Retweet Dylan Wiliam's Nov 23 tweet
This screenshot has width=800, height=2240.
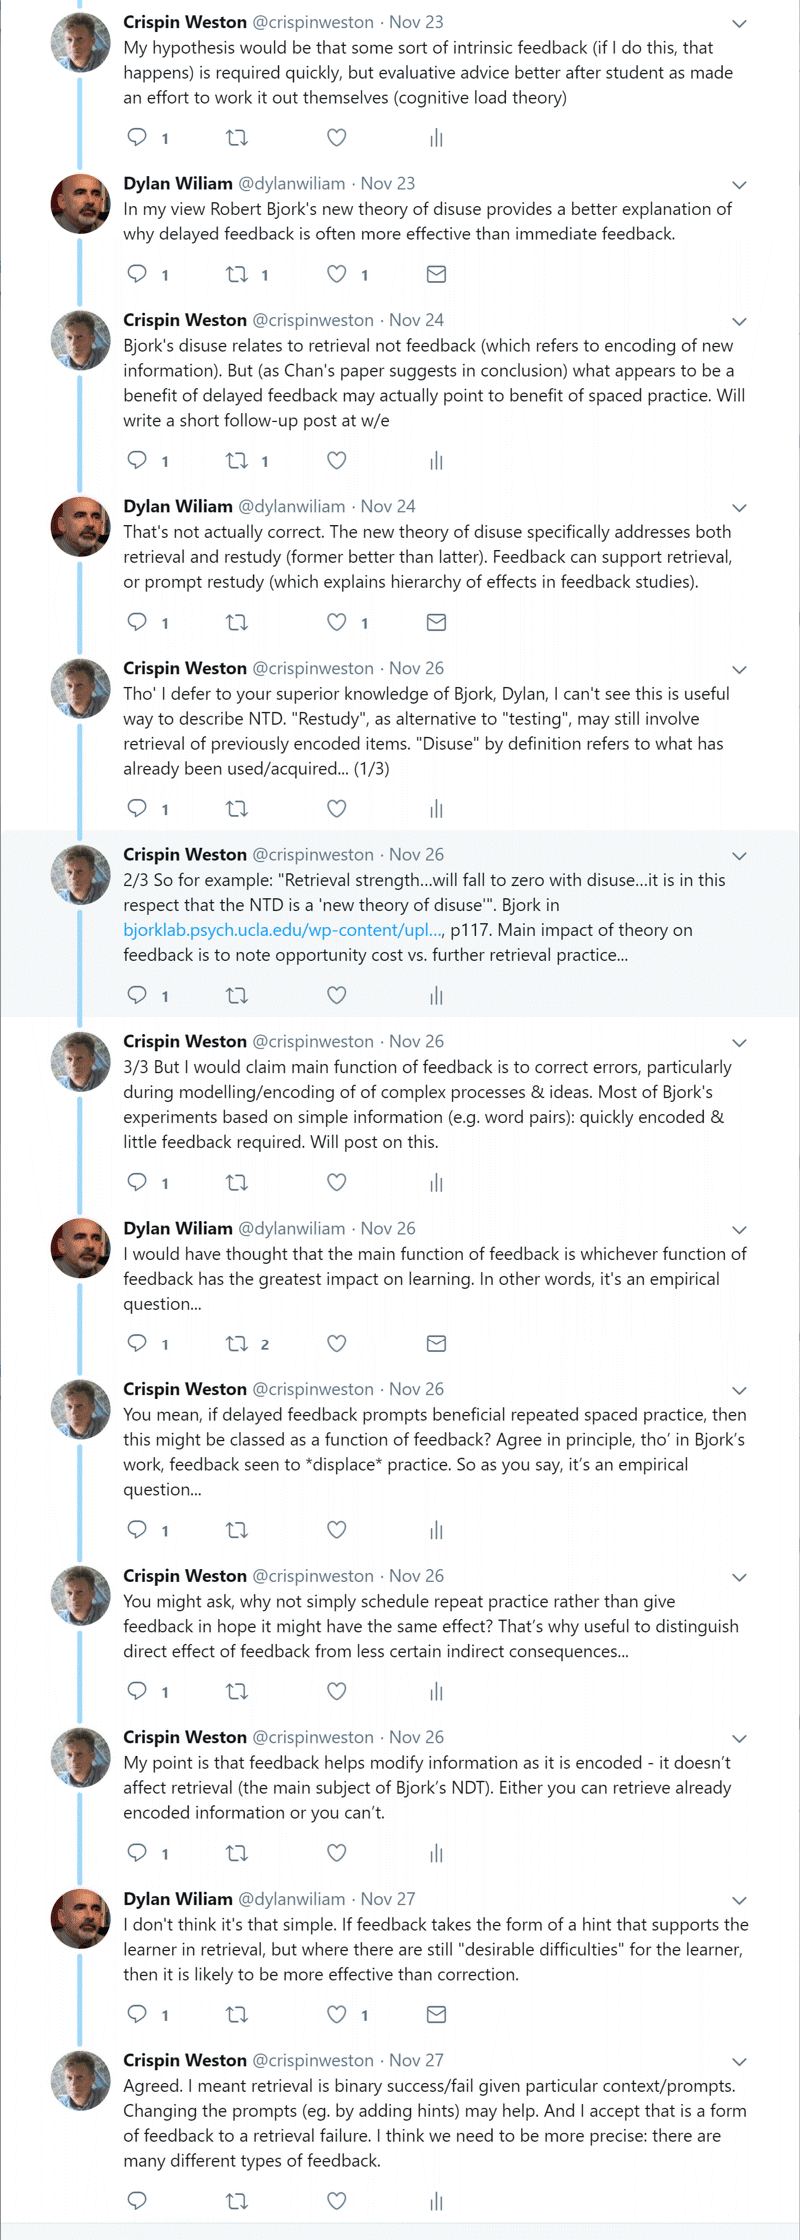point(237,274)
